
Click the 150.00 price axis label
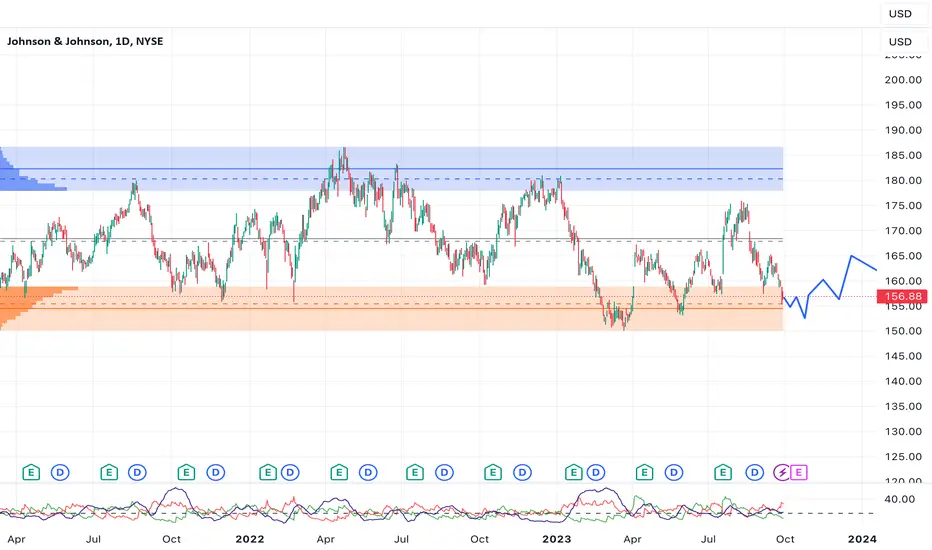[903, 331]
